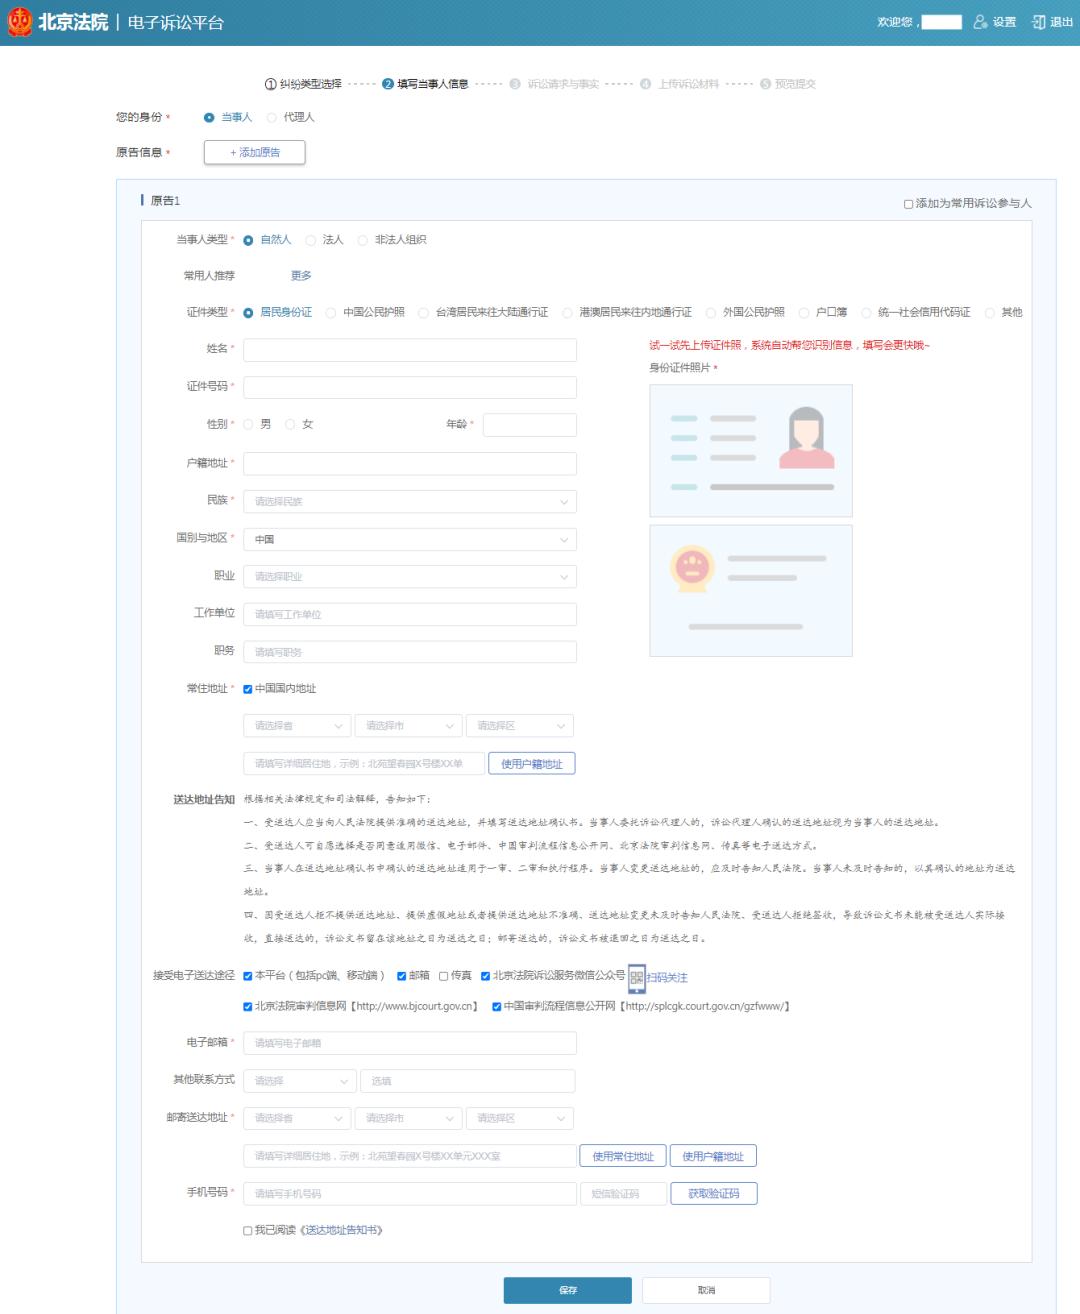Go to step 4 上传诉讼材料
The height and width of the screenshot is (1314, 1080).
[679, 84]
